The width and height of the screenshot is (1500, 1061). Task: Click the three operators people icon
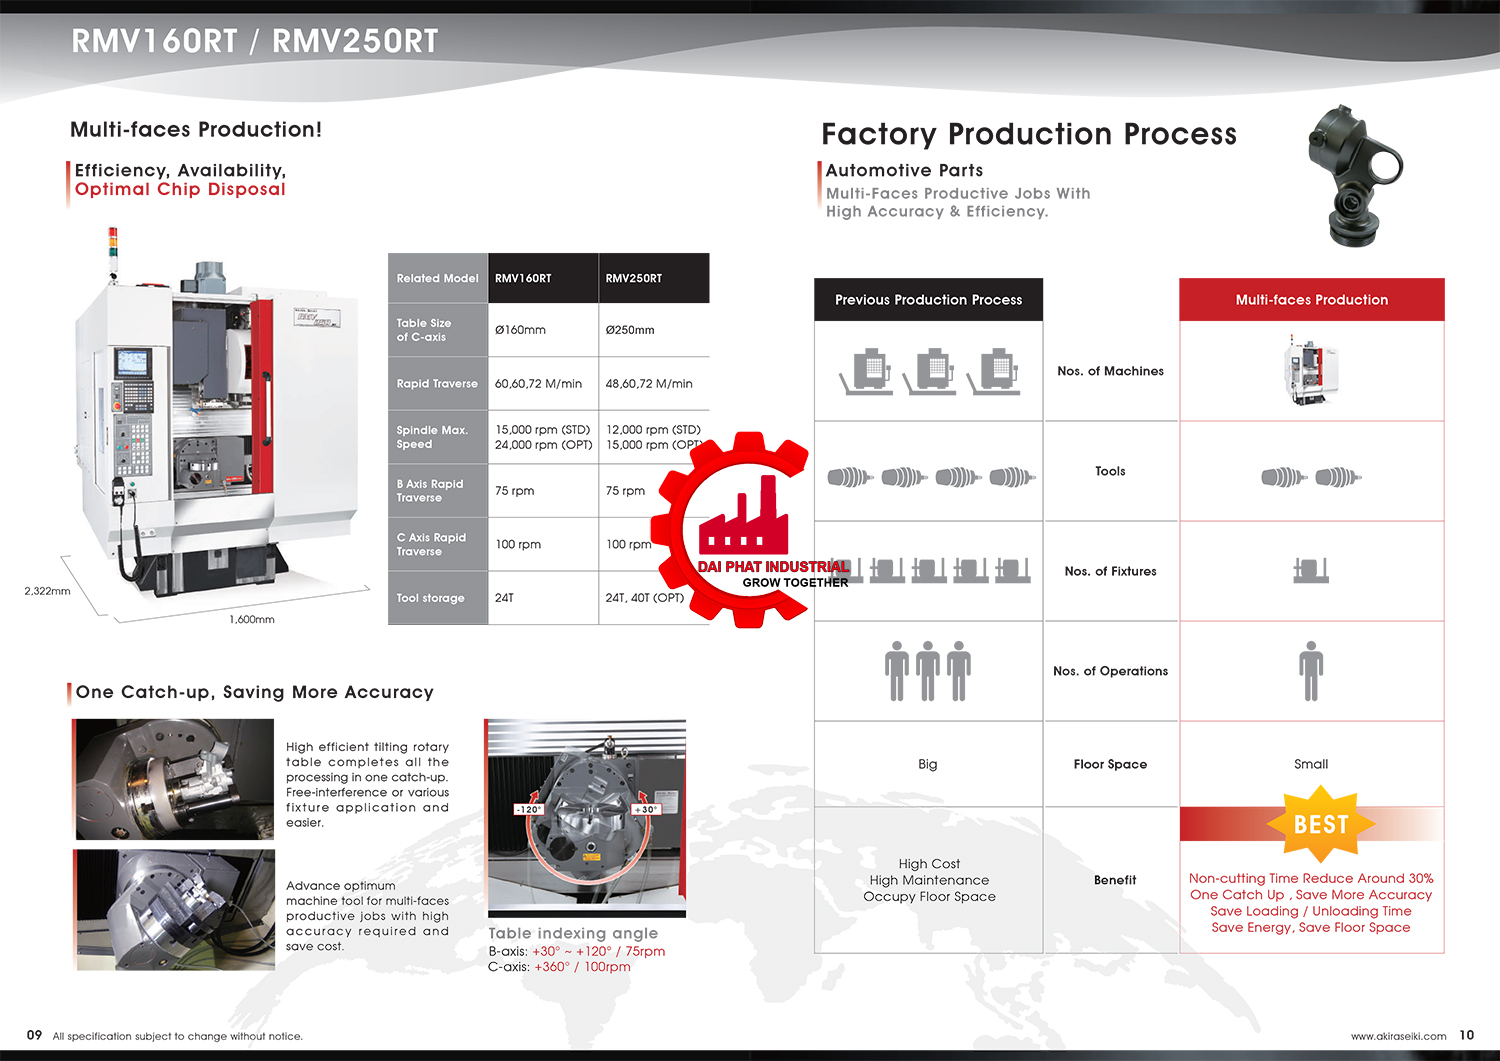(928, 671)
